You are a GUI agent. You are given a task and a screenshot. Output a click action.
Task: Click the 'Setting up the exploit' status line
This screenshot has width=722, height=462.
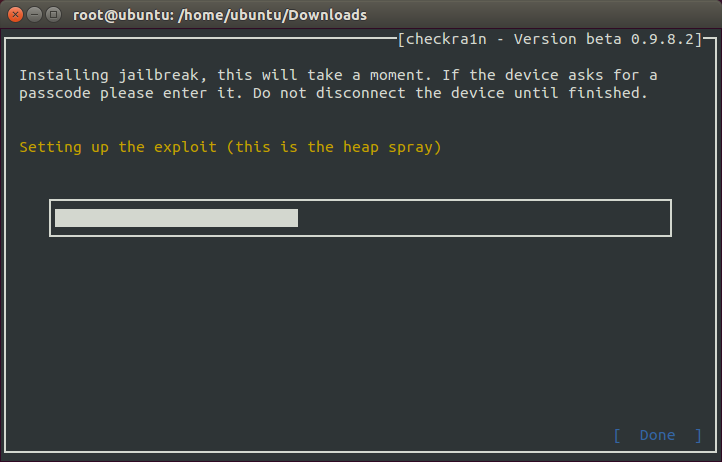coord(230,147)
